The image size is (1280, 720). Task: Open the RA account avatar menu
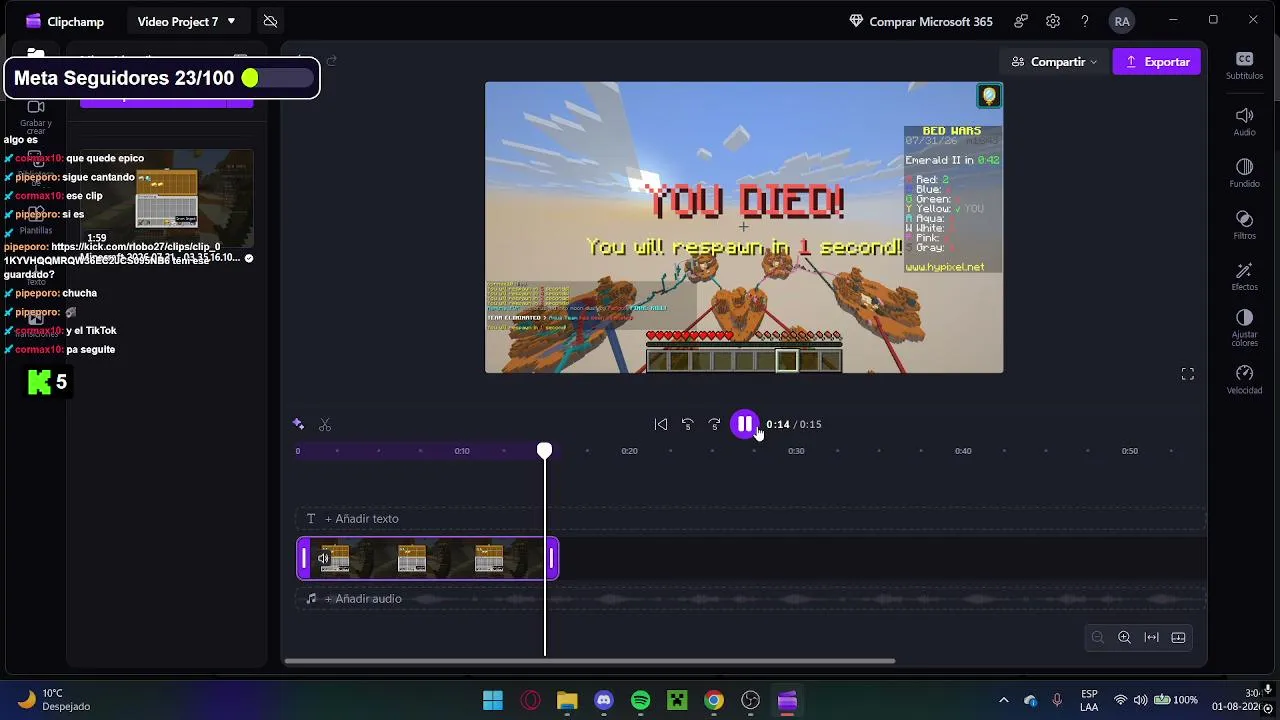point(1122,21)
